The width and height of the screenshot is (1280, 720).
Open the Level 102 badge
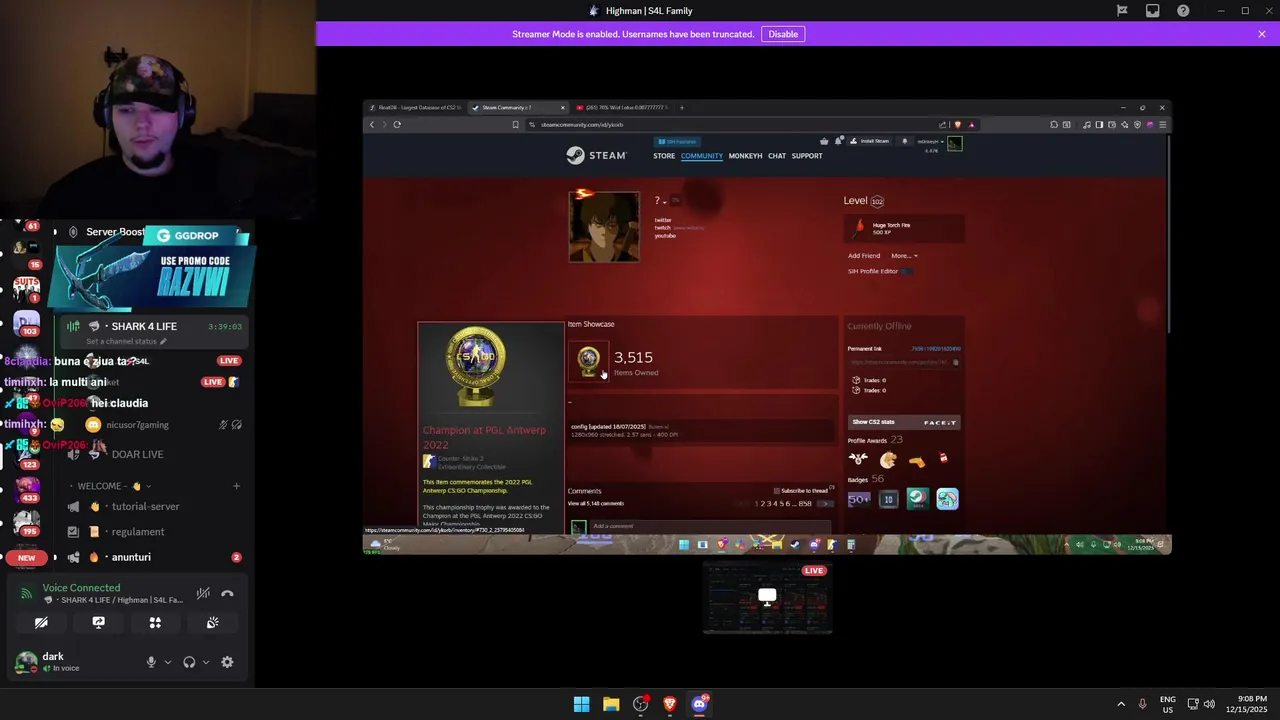click(x=877, y=201)
